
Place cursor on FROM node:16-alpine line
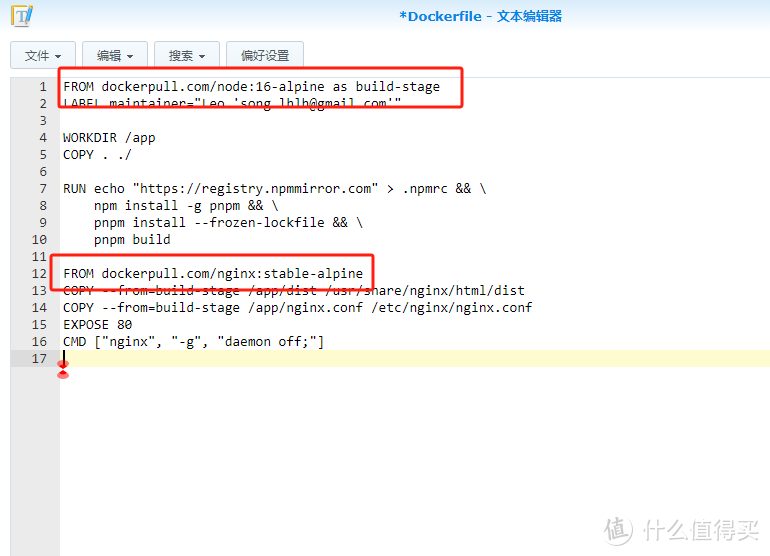251,87
